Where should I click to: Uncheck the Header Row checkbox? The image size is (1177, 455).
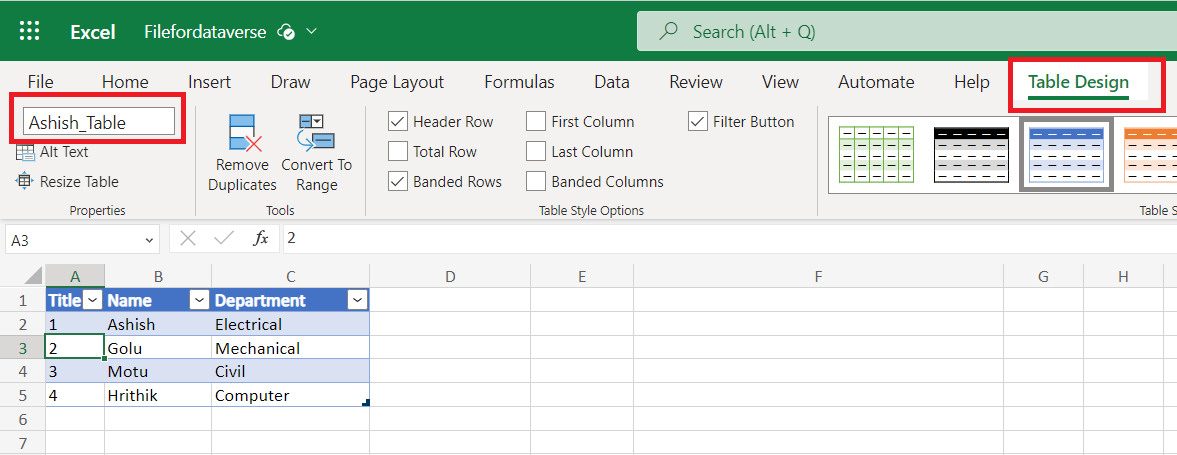397,122
